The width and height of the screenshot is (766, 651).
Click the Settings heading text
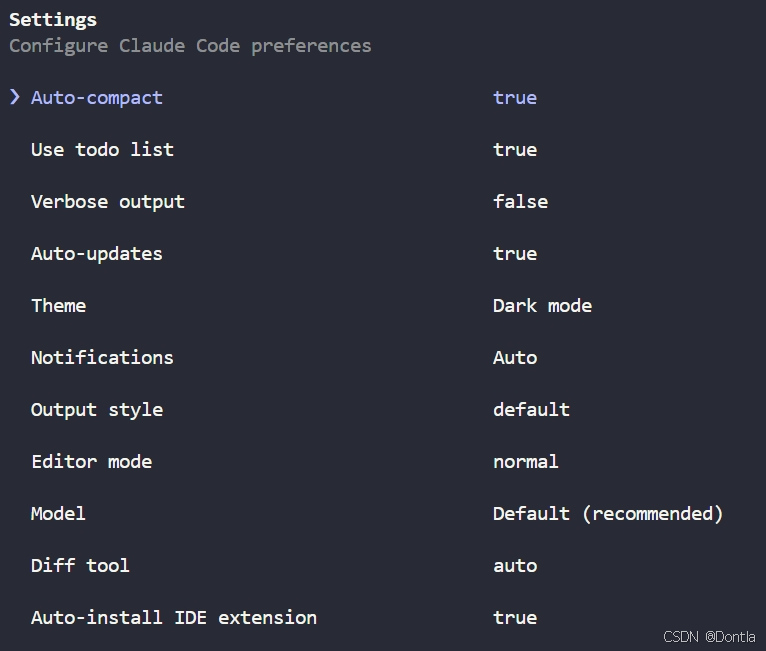[53, 20]
